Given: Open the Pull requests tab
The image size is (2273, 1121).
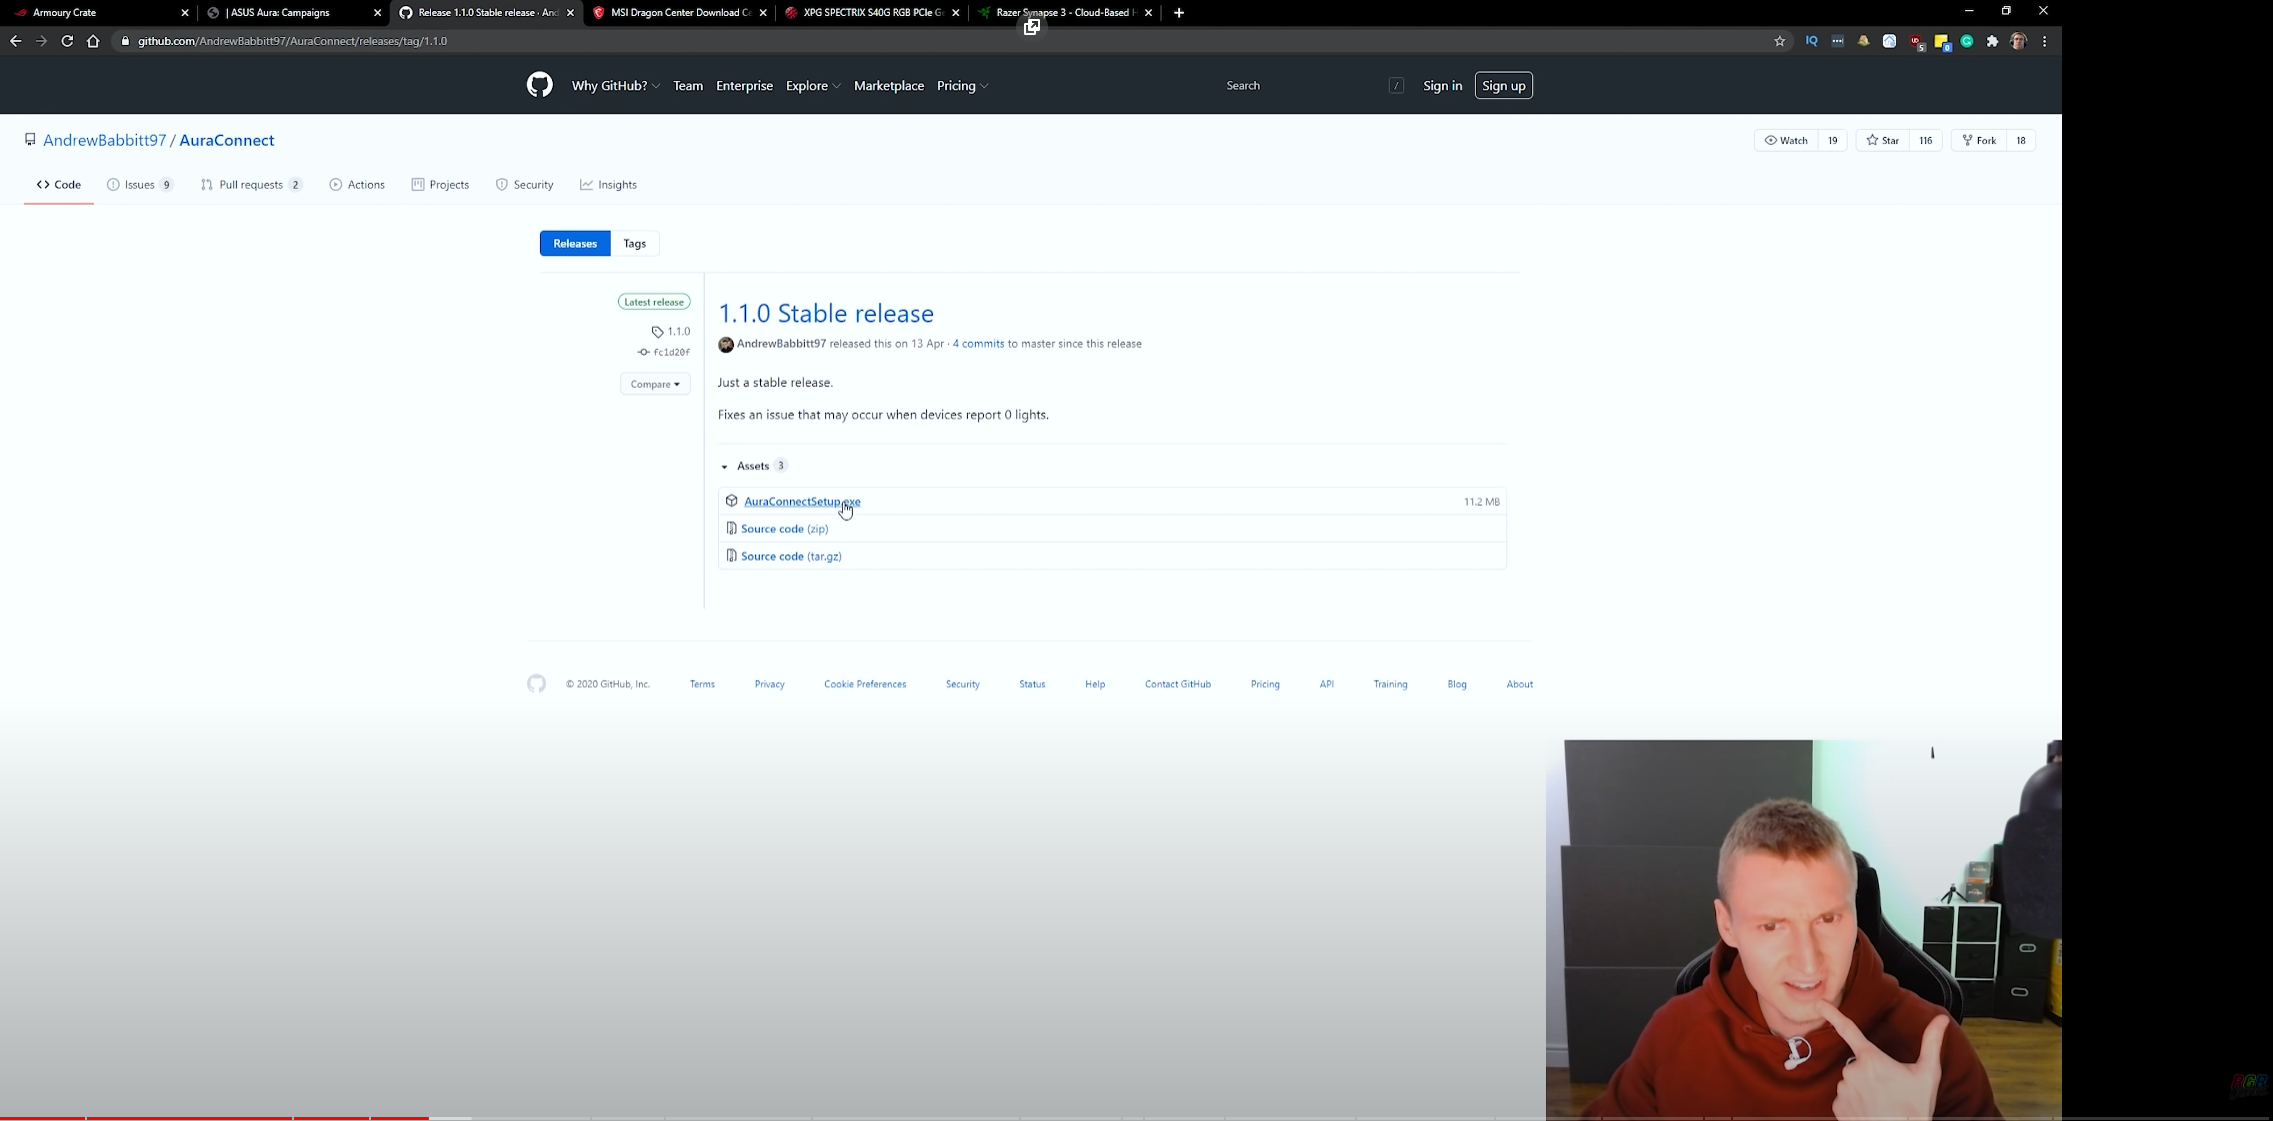Looking at the screenshot, I should pos(251,185).
